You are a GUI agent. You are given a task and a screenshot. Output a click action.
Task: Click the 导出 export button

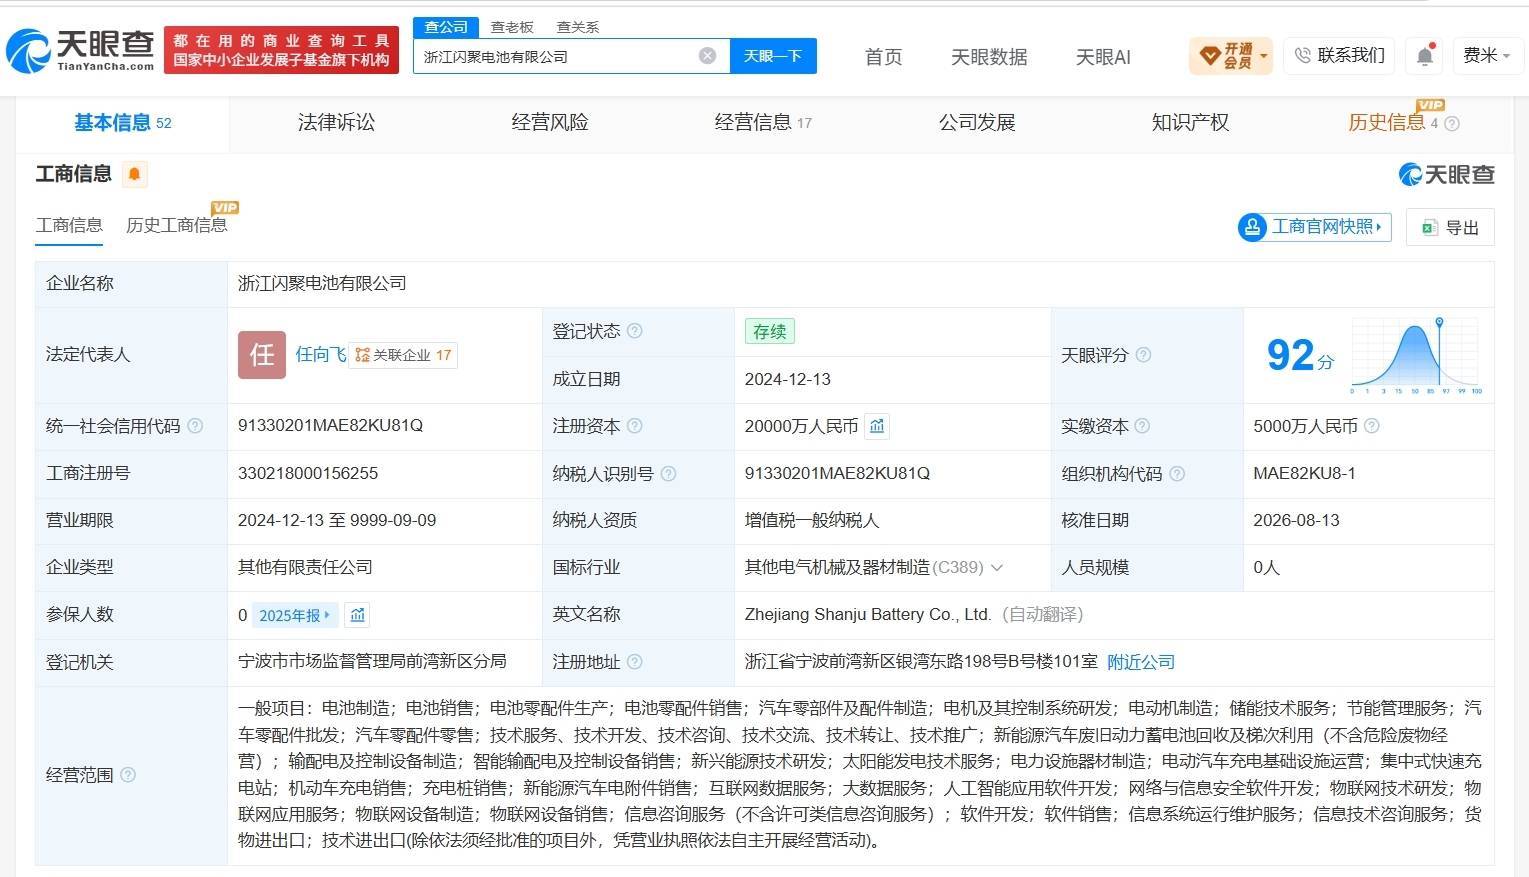click(x=1450, y=227)
